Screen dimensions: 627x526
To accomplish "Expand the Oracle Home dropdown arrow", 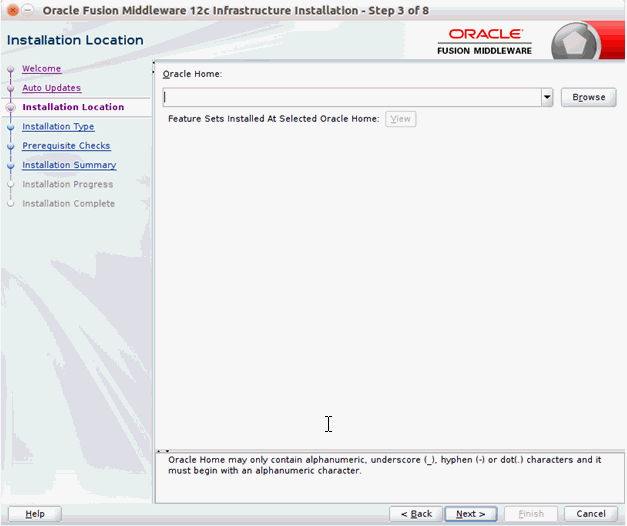I will (x=547, y=97).
